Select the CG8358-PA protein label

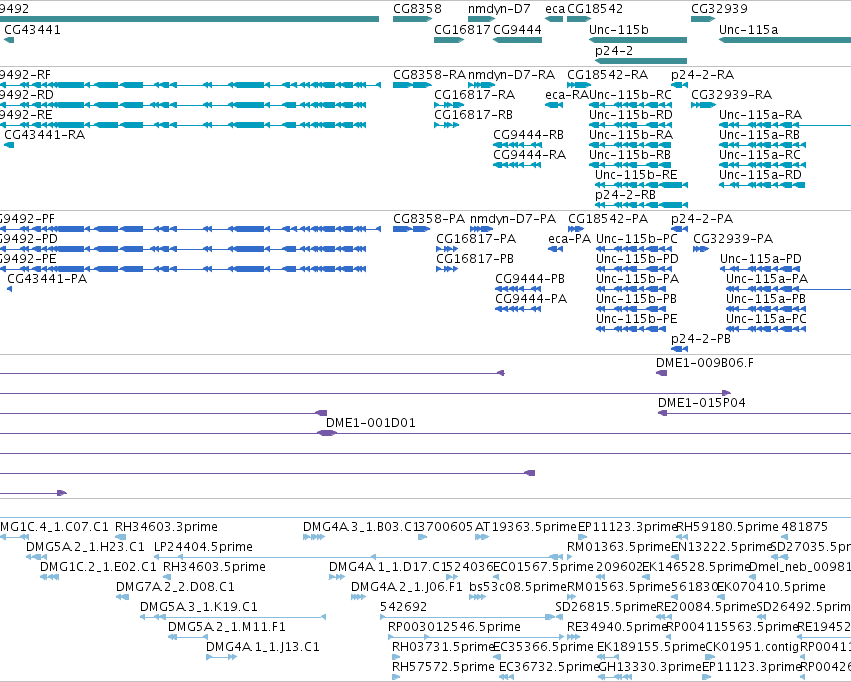pyautogui.click(x=429, y=219)
